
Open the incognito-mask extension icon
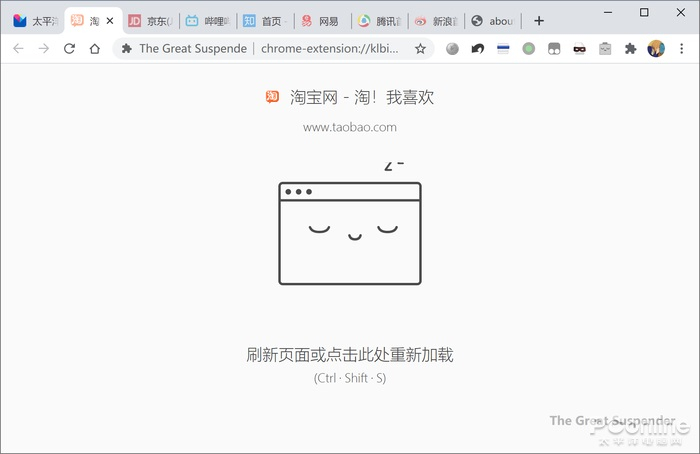(579, 49)
